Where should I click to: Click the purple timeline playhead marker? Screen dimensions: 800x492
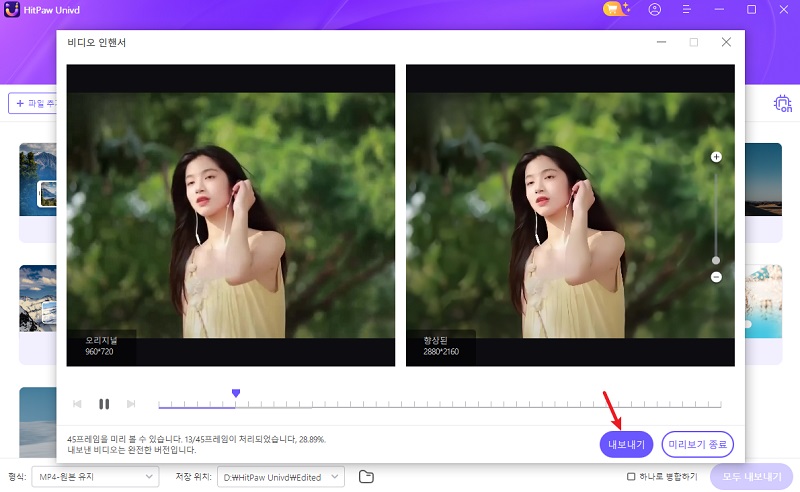(x=236, y=393)
